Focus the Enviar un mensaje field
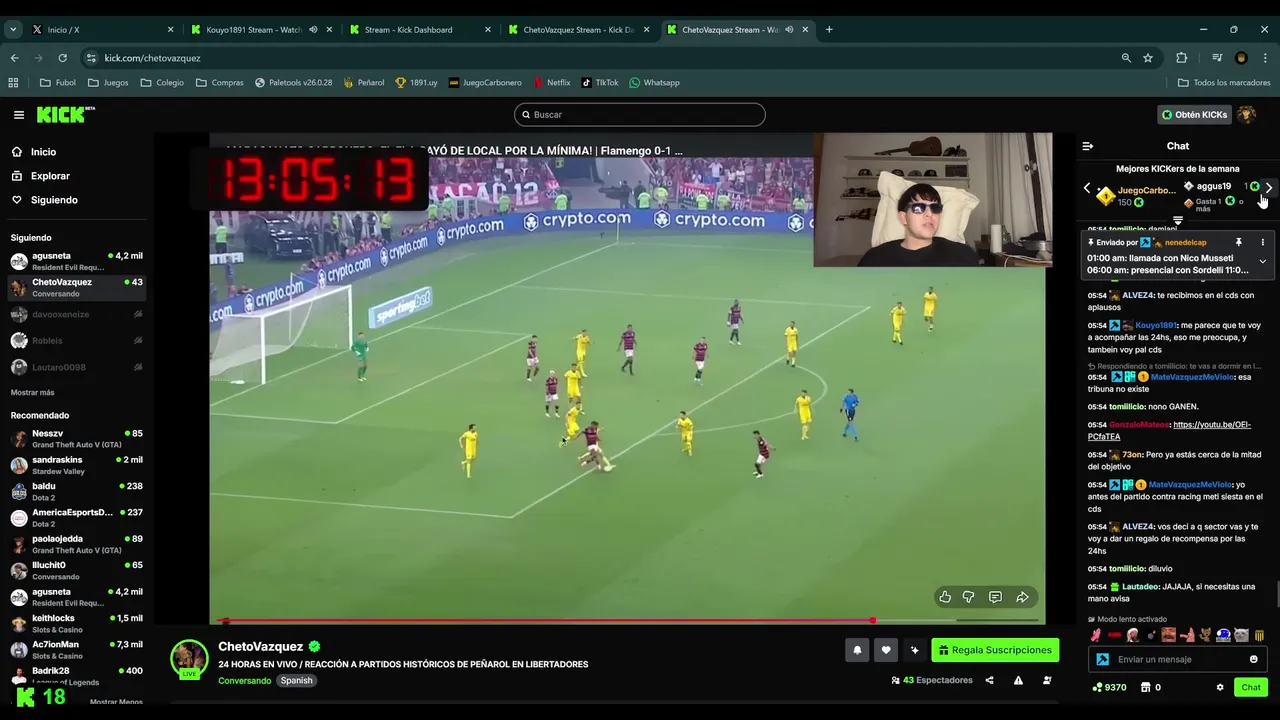This screenshot has width=1280, height=720. (x=1176, y=659)
